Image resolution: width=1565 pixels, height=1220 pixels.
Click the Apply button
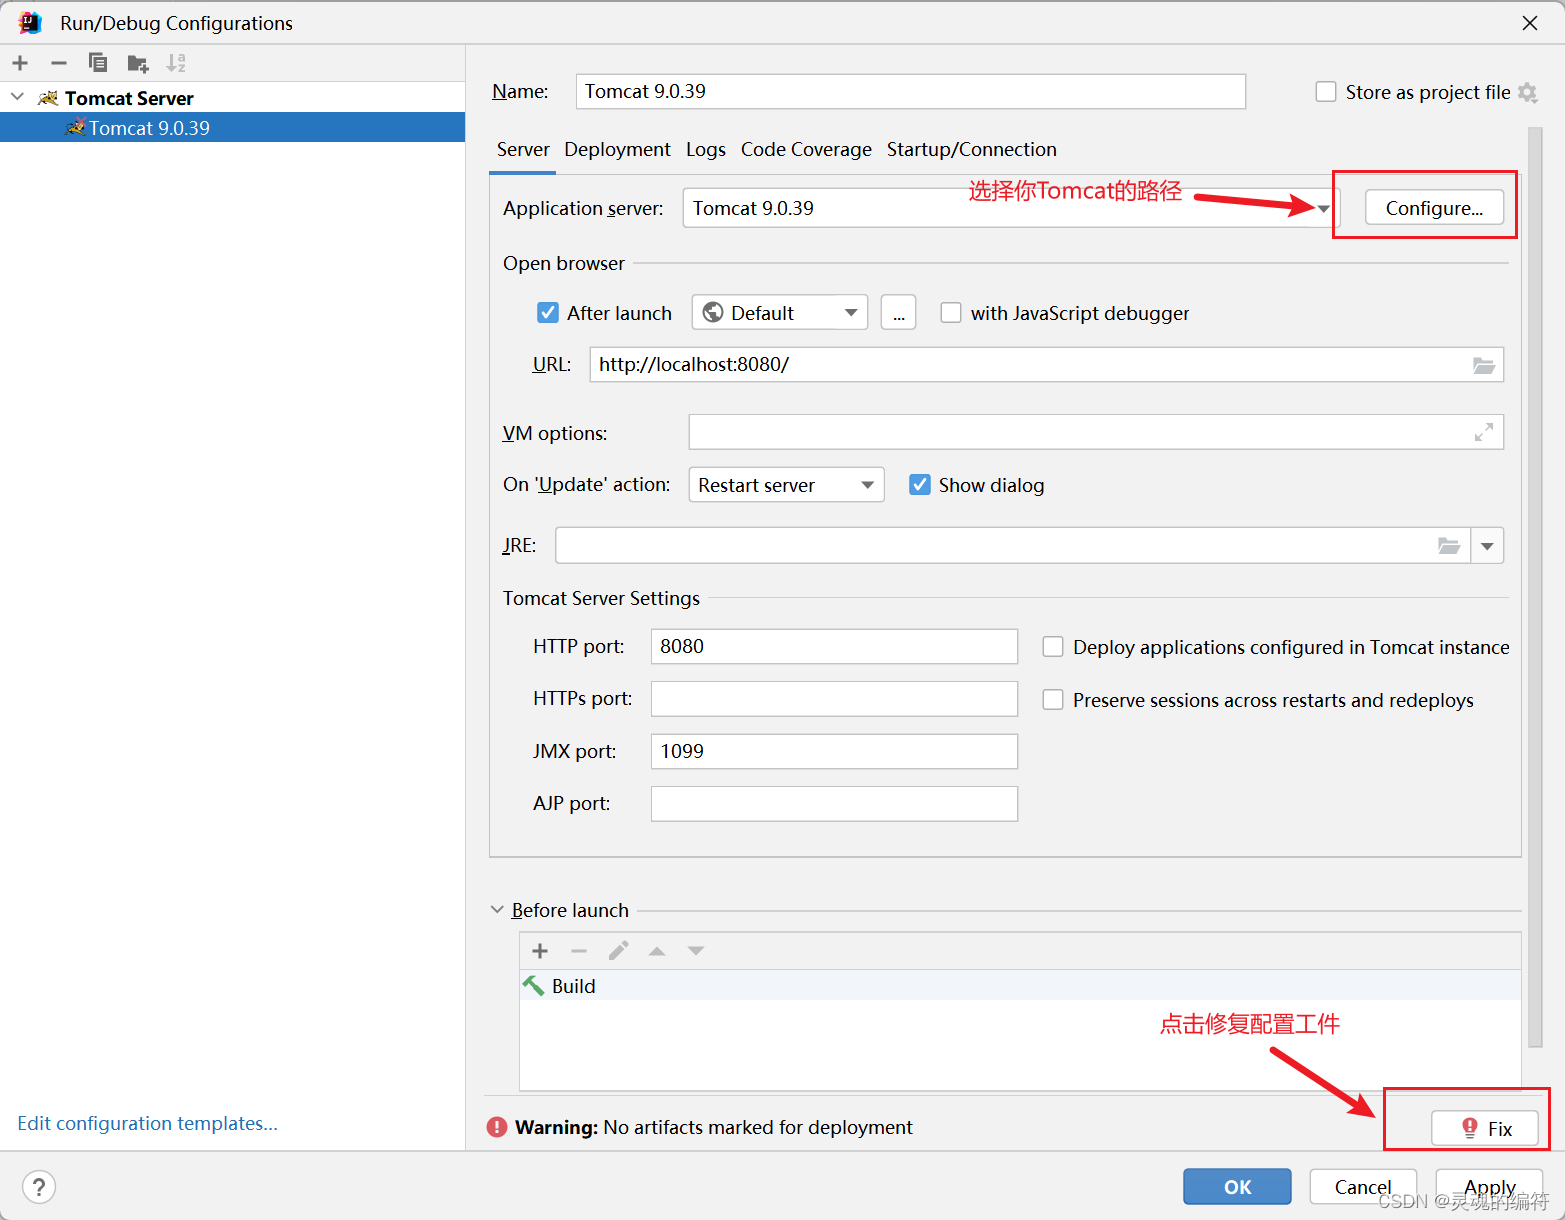(1489, 1187)
